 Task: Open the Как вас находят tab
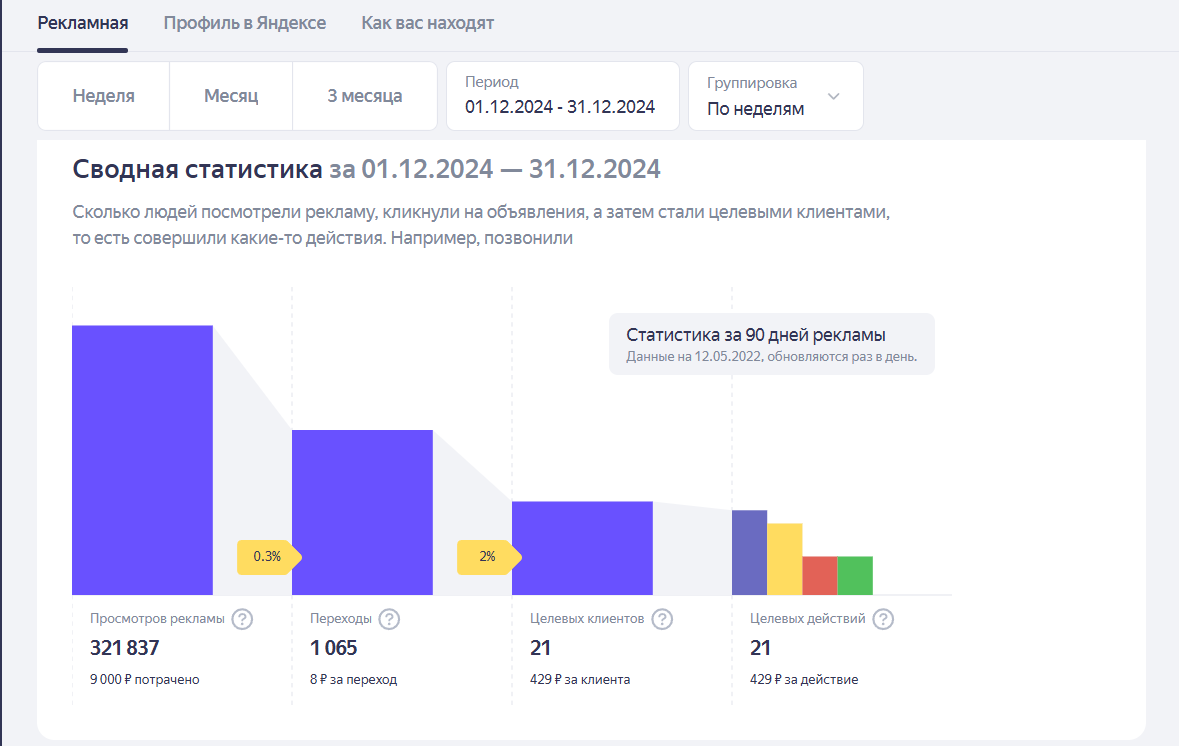(427, 23)
